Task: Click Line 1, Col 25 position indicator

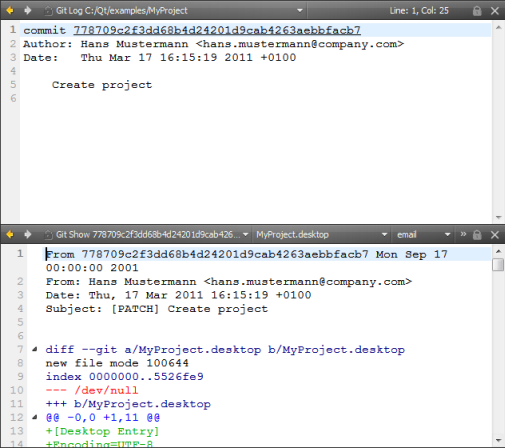Action: (x=419, y=11)
